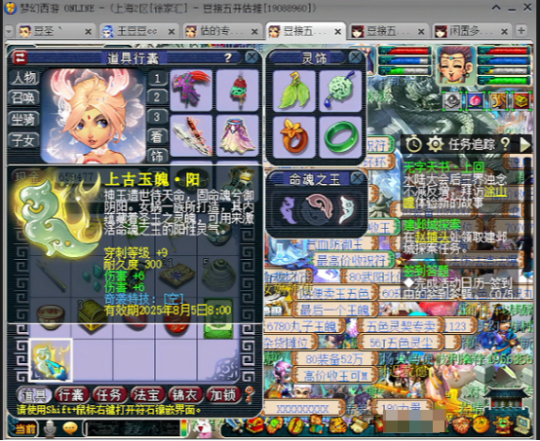The image size is (540, 441).
Task: Open the 任务追踪 help question mark
Action: 505,144
